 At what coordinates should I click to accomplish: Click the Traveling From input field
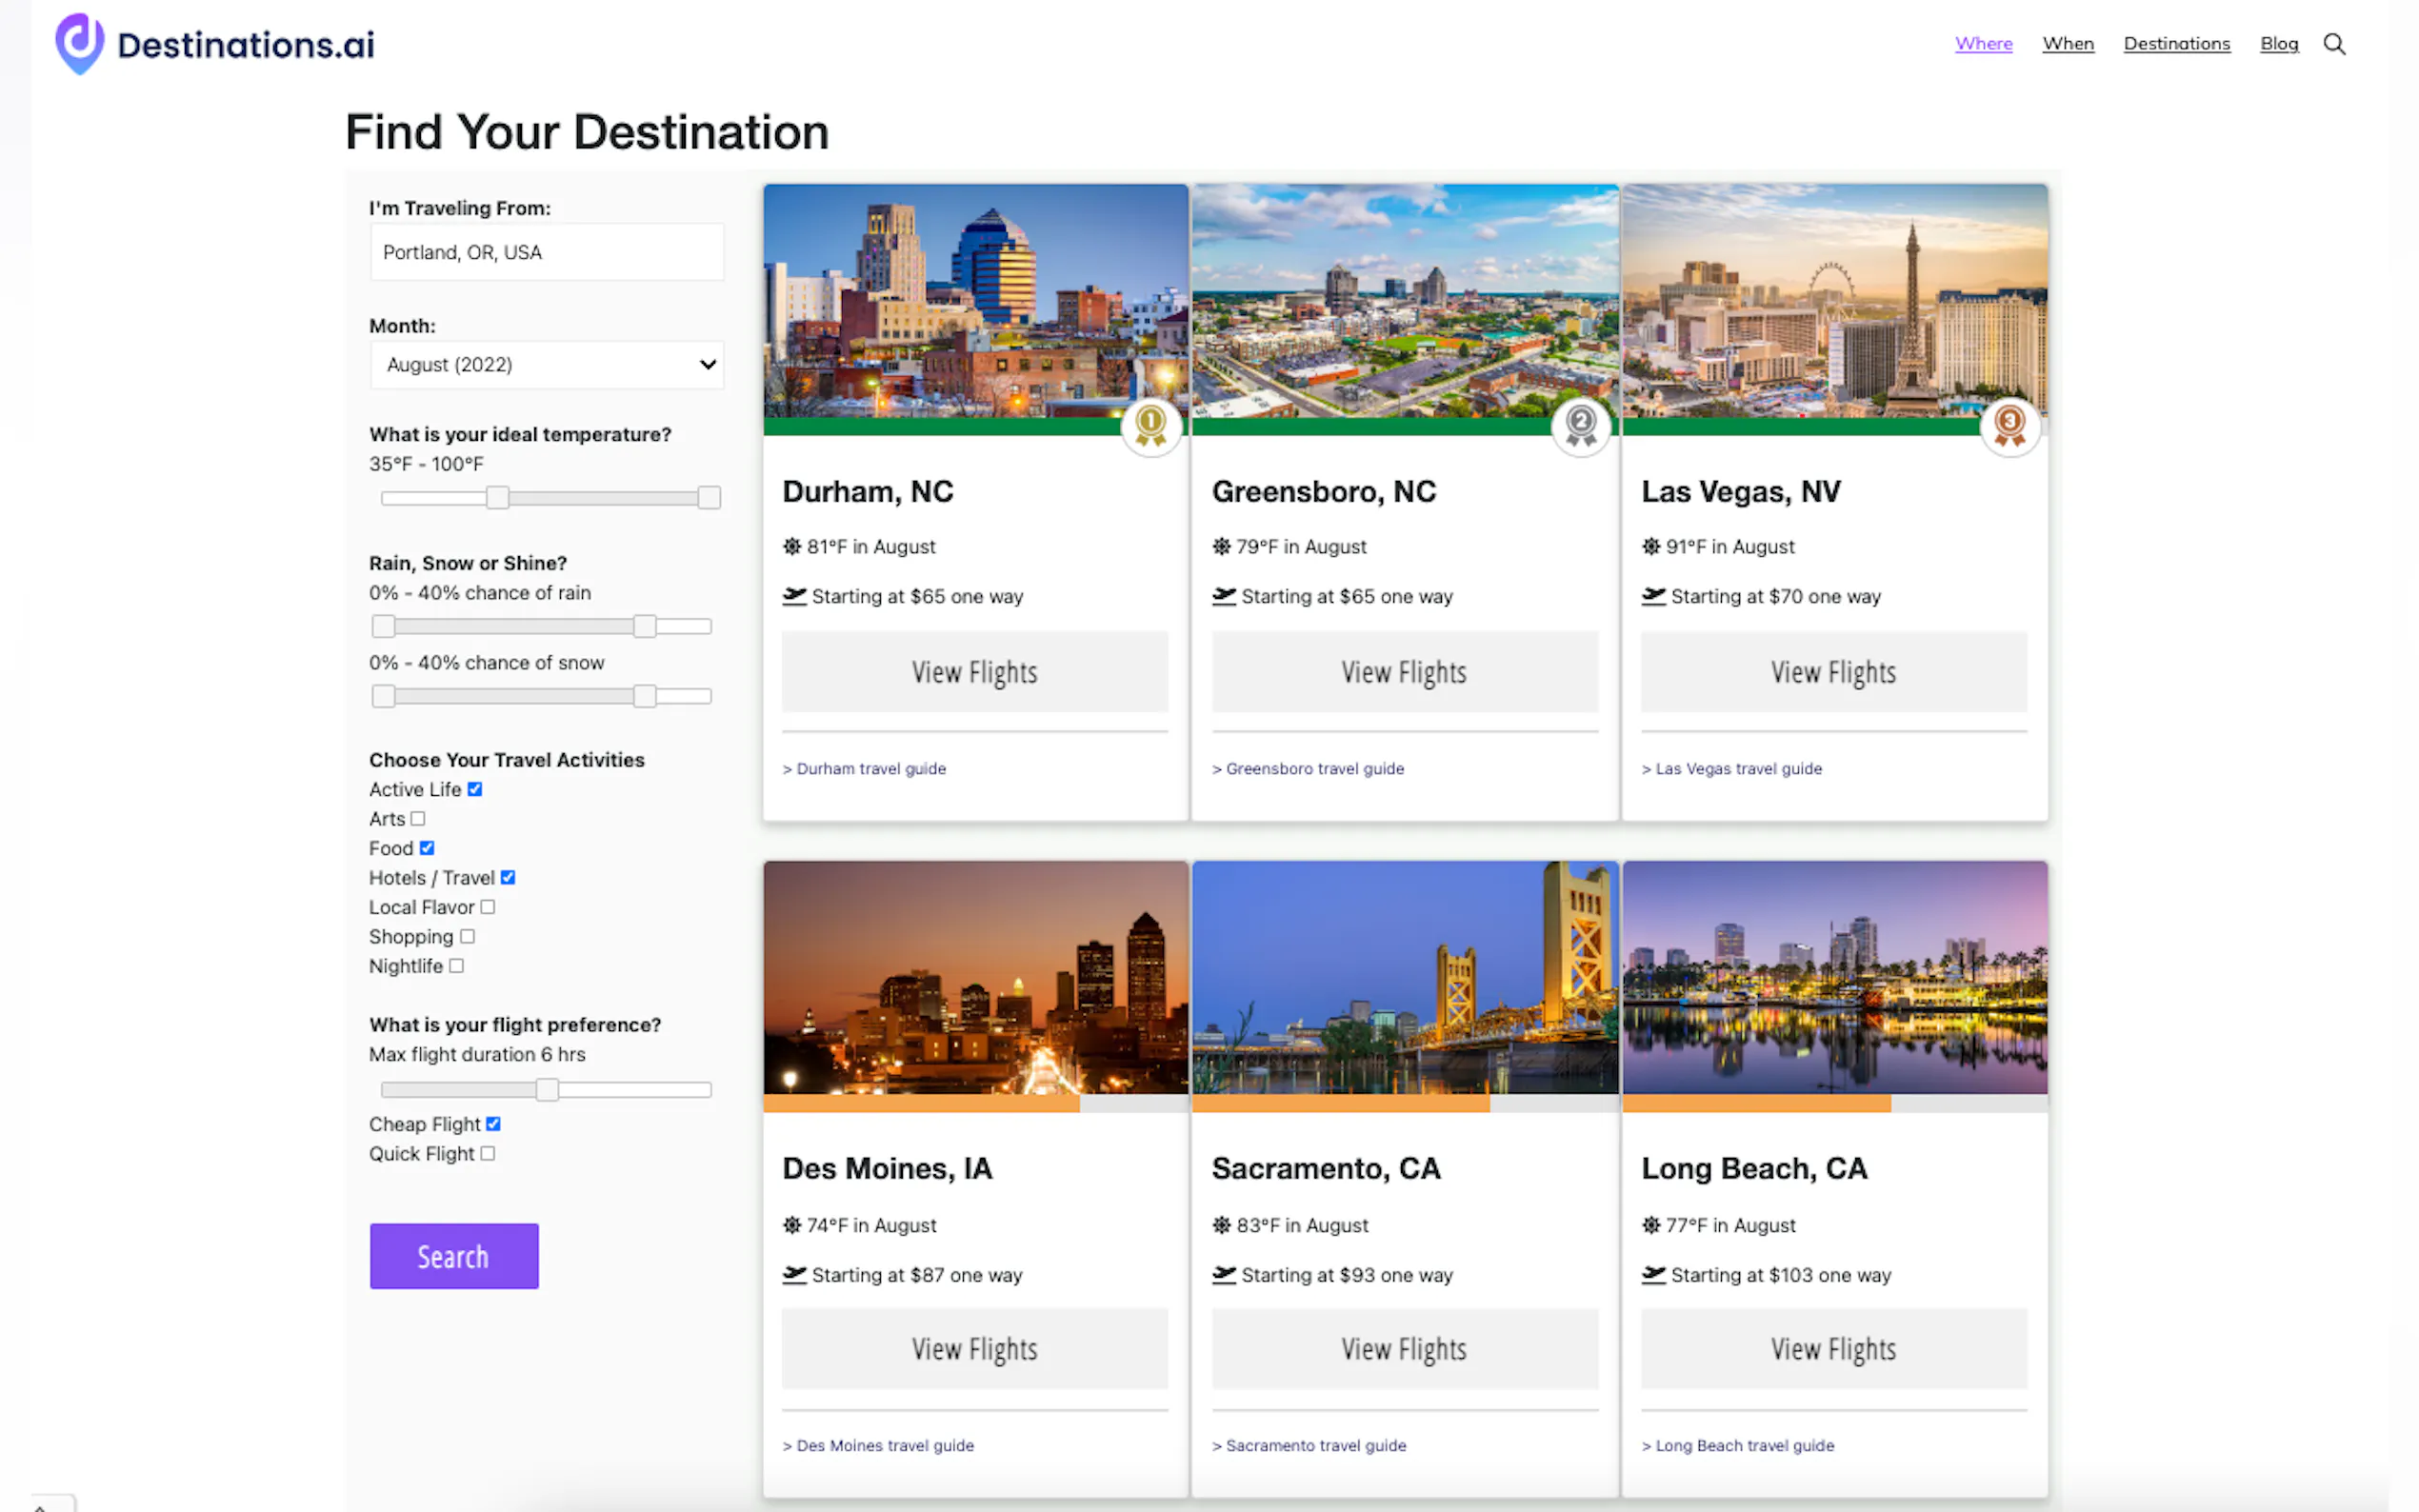coord(546,252)
